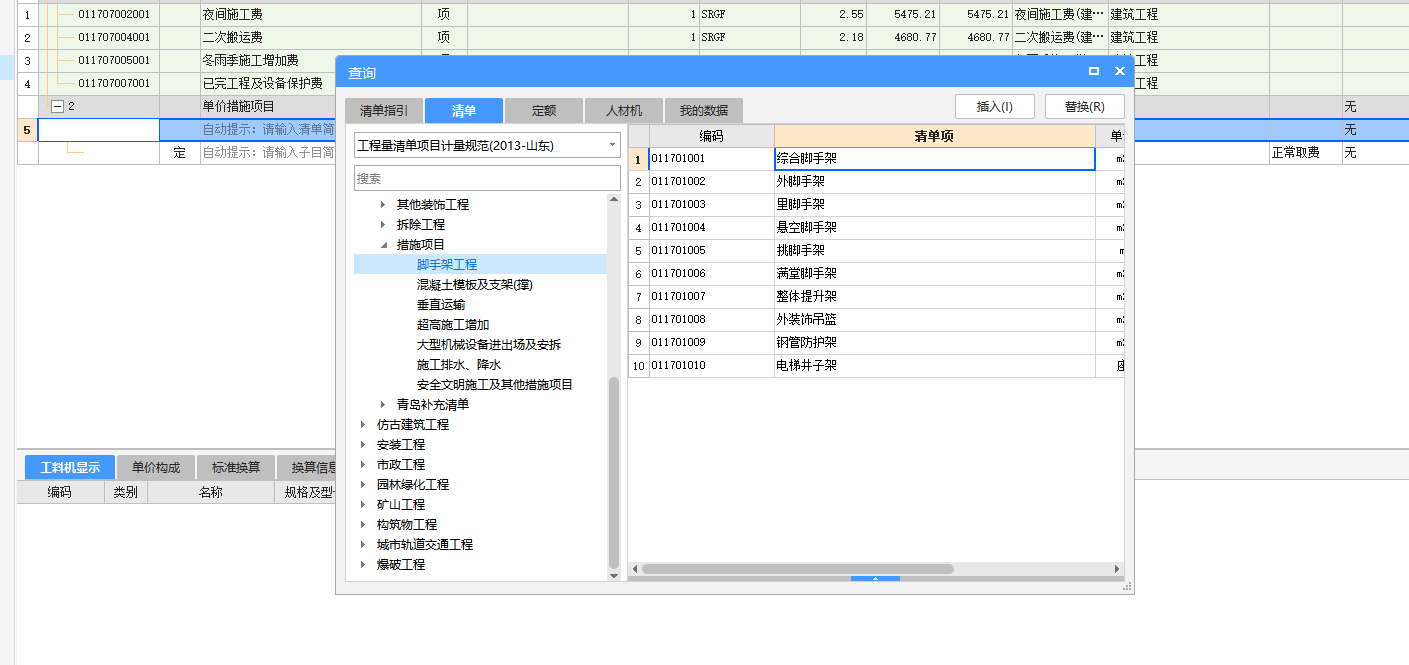Click the list horizontal scrollbar thumb
This screenshot has height=665, width=1409.
click(797, 569)
